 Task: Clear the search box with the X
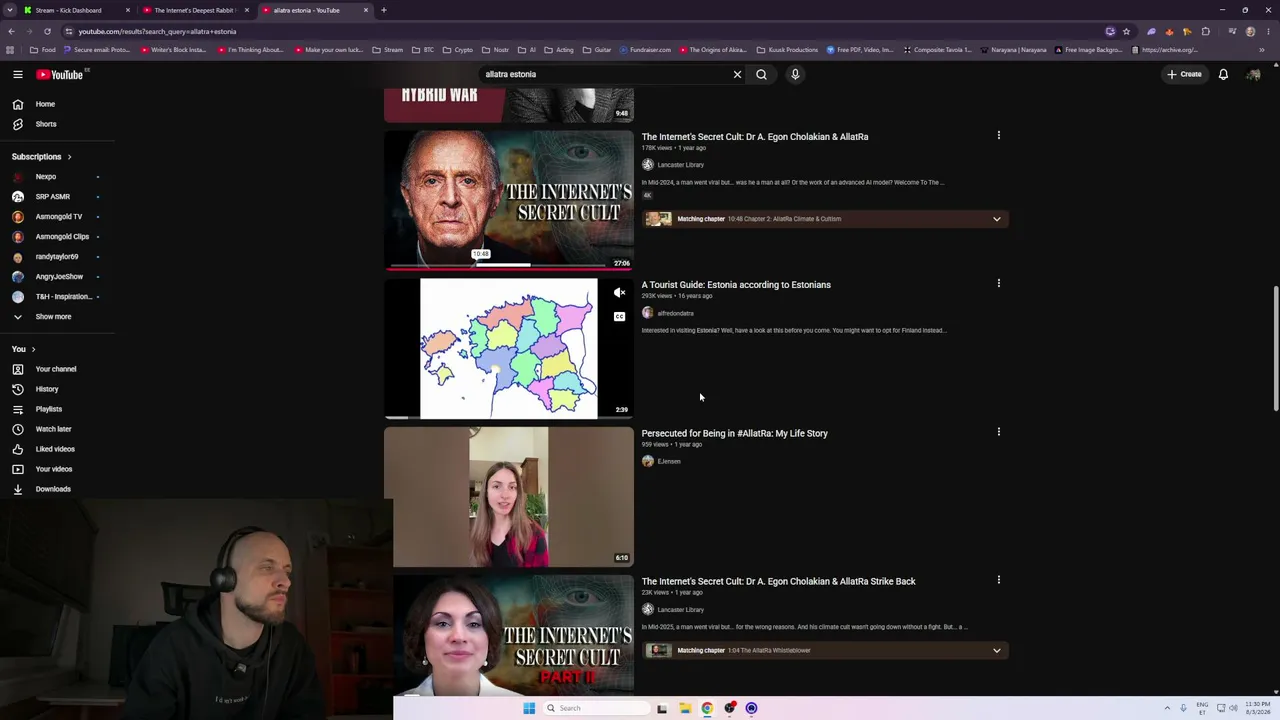(737, 74)
